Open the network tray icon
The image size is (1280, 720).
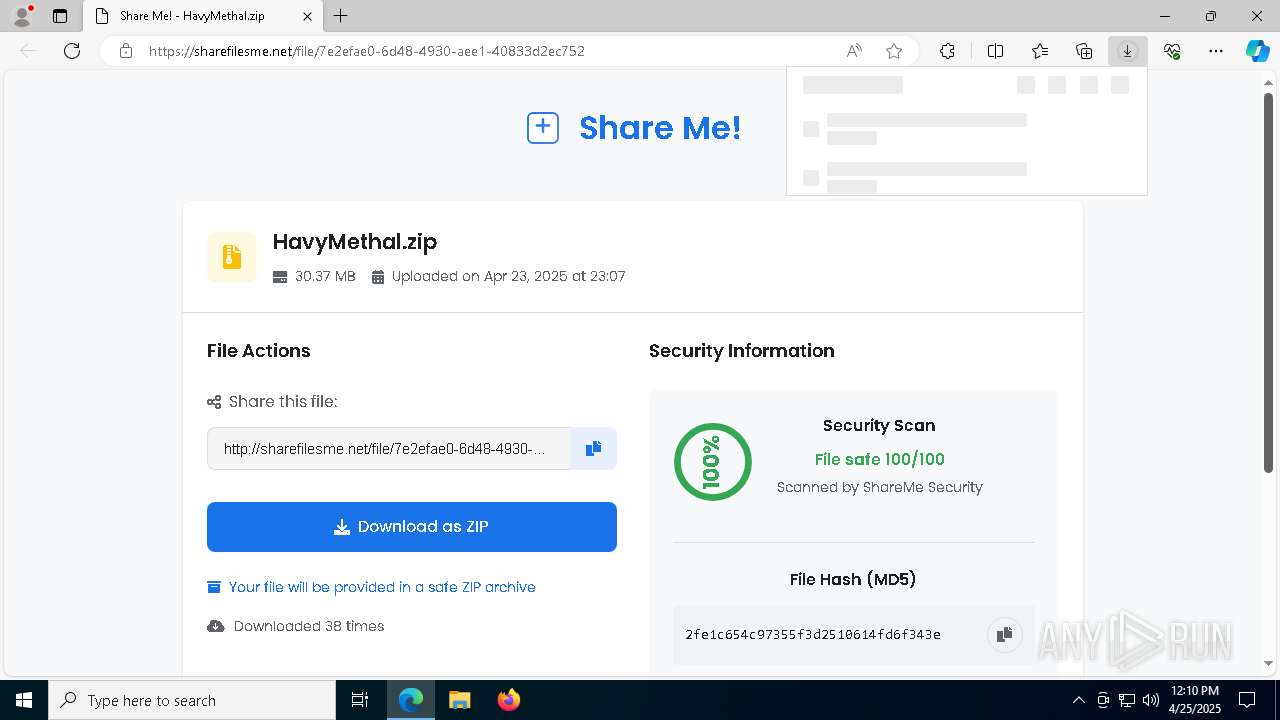(x=1127, y=700)
